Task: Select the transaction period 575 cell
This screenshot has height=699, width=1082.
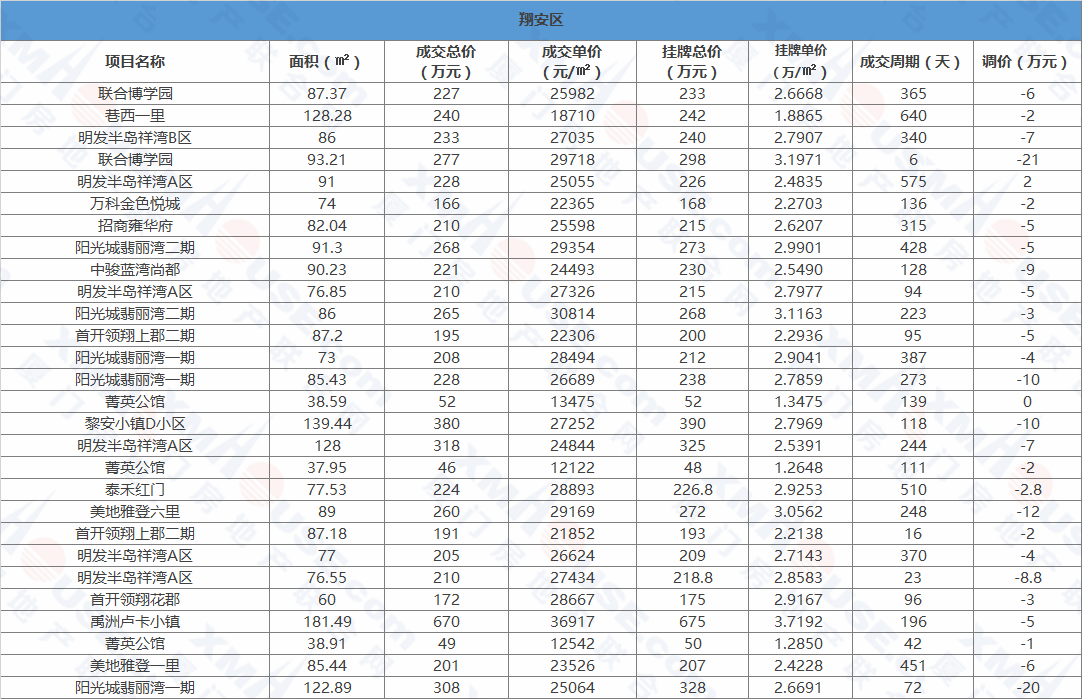Action: [x=913, y=181]
